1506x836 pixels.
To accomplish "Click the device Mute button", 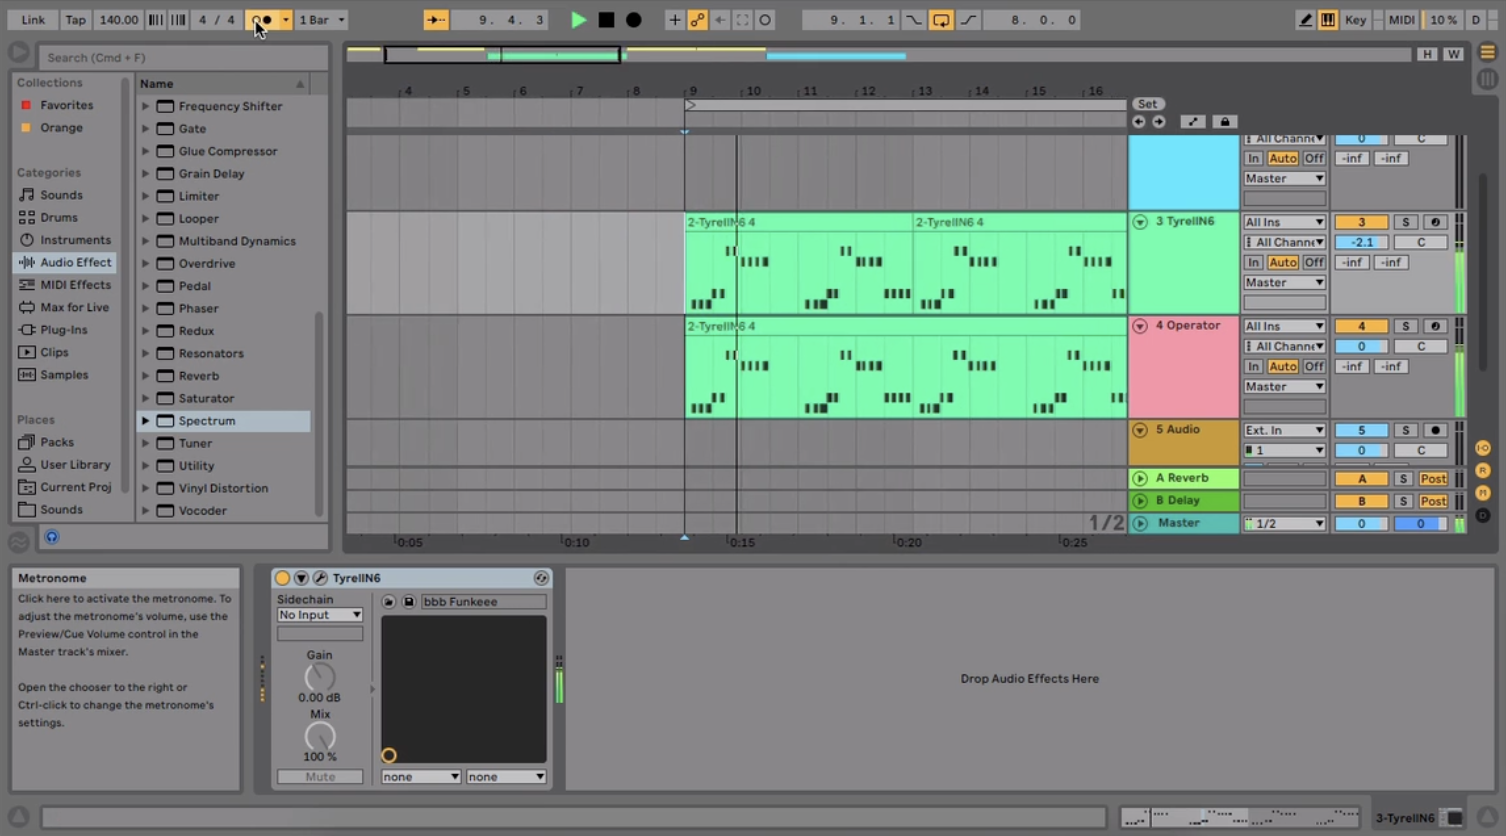I will coord(320,777).
